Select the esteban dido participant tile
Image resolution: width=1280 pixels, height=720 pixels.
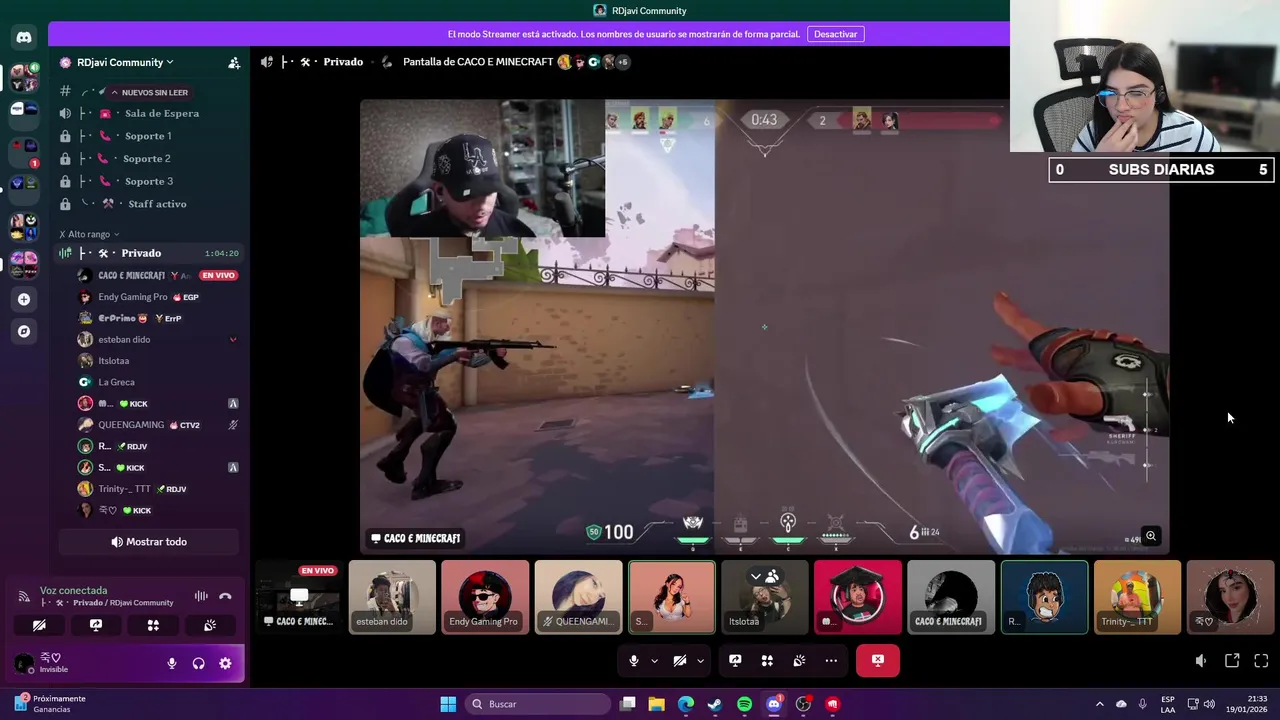point(392,597)
